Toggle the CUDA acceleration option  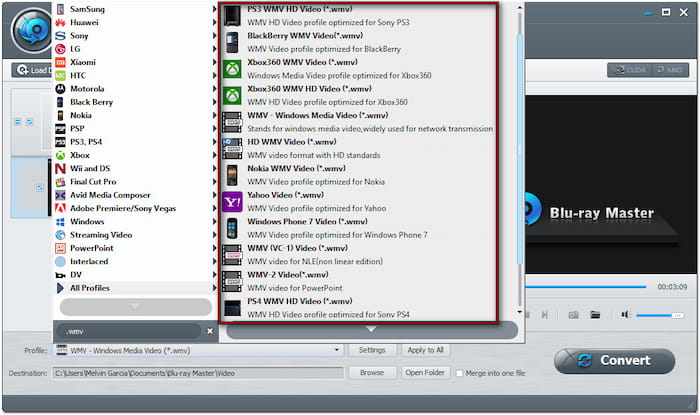(x=628, y=70)
